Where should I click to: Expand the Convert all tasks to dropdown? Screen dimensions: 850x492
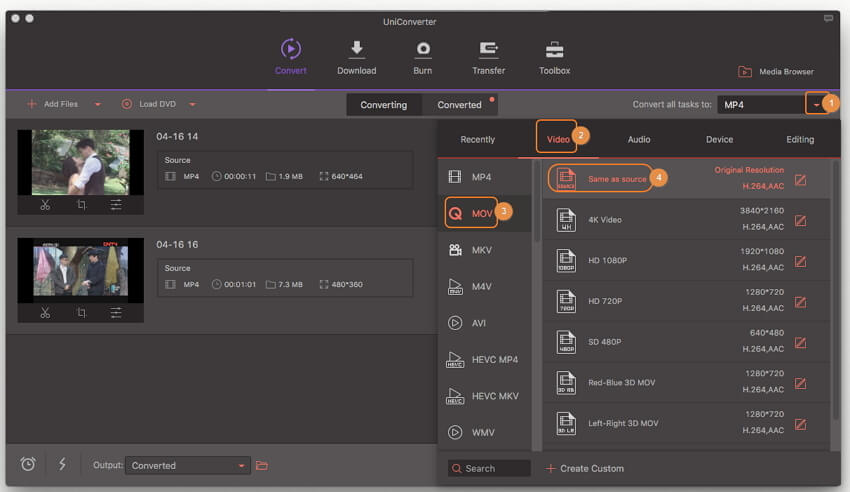click(x=817, y=104)
